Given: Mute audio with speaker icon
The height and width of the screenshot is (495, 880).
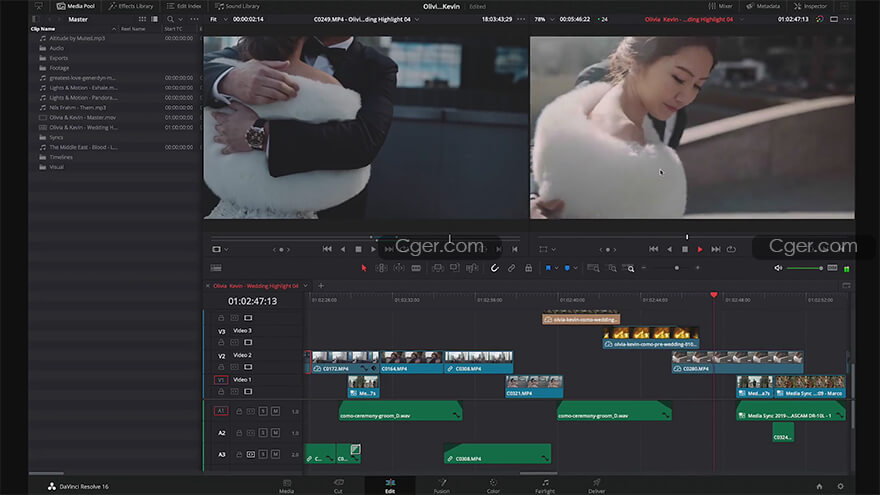Looking at the screenshot, I should click(778, 268).
